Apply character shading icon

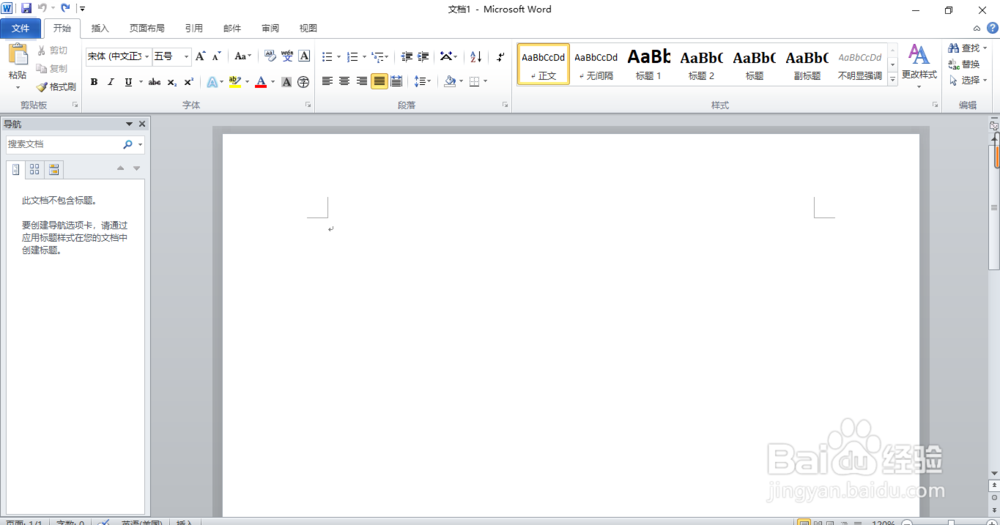pyautogui.click(x=286, y=82)
